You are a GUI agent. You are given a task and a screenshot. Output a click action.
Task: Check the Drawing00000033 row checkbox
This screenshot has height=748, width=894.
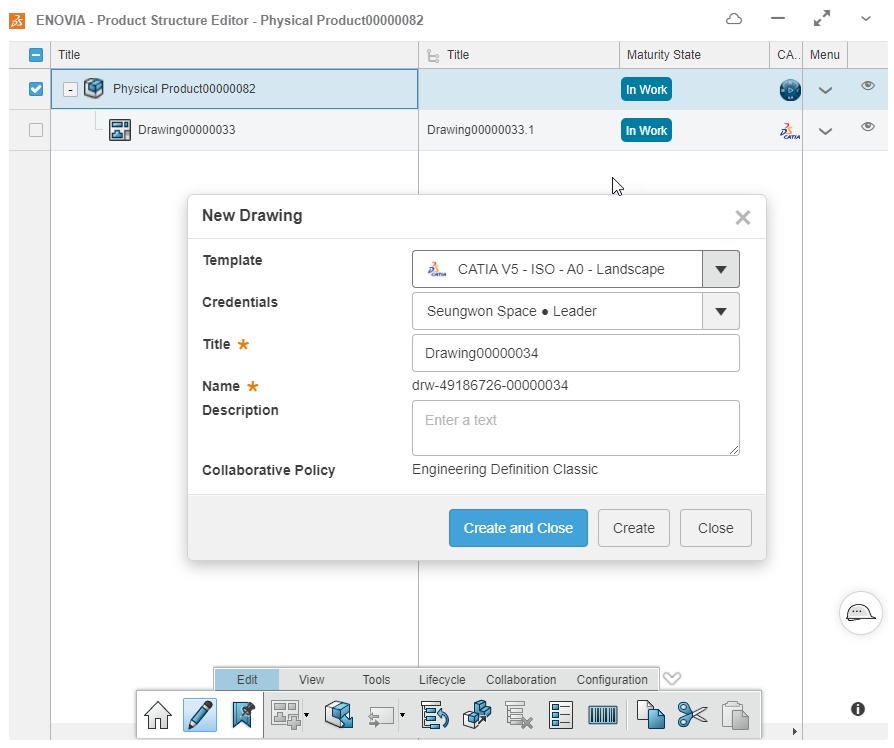point(36,130)
